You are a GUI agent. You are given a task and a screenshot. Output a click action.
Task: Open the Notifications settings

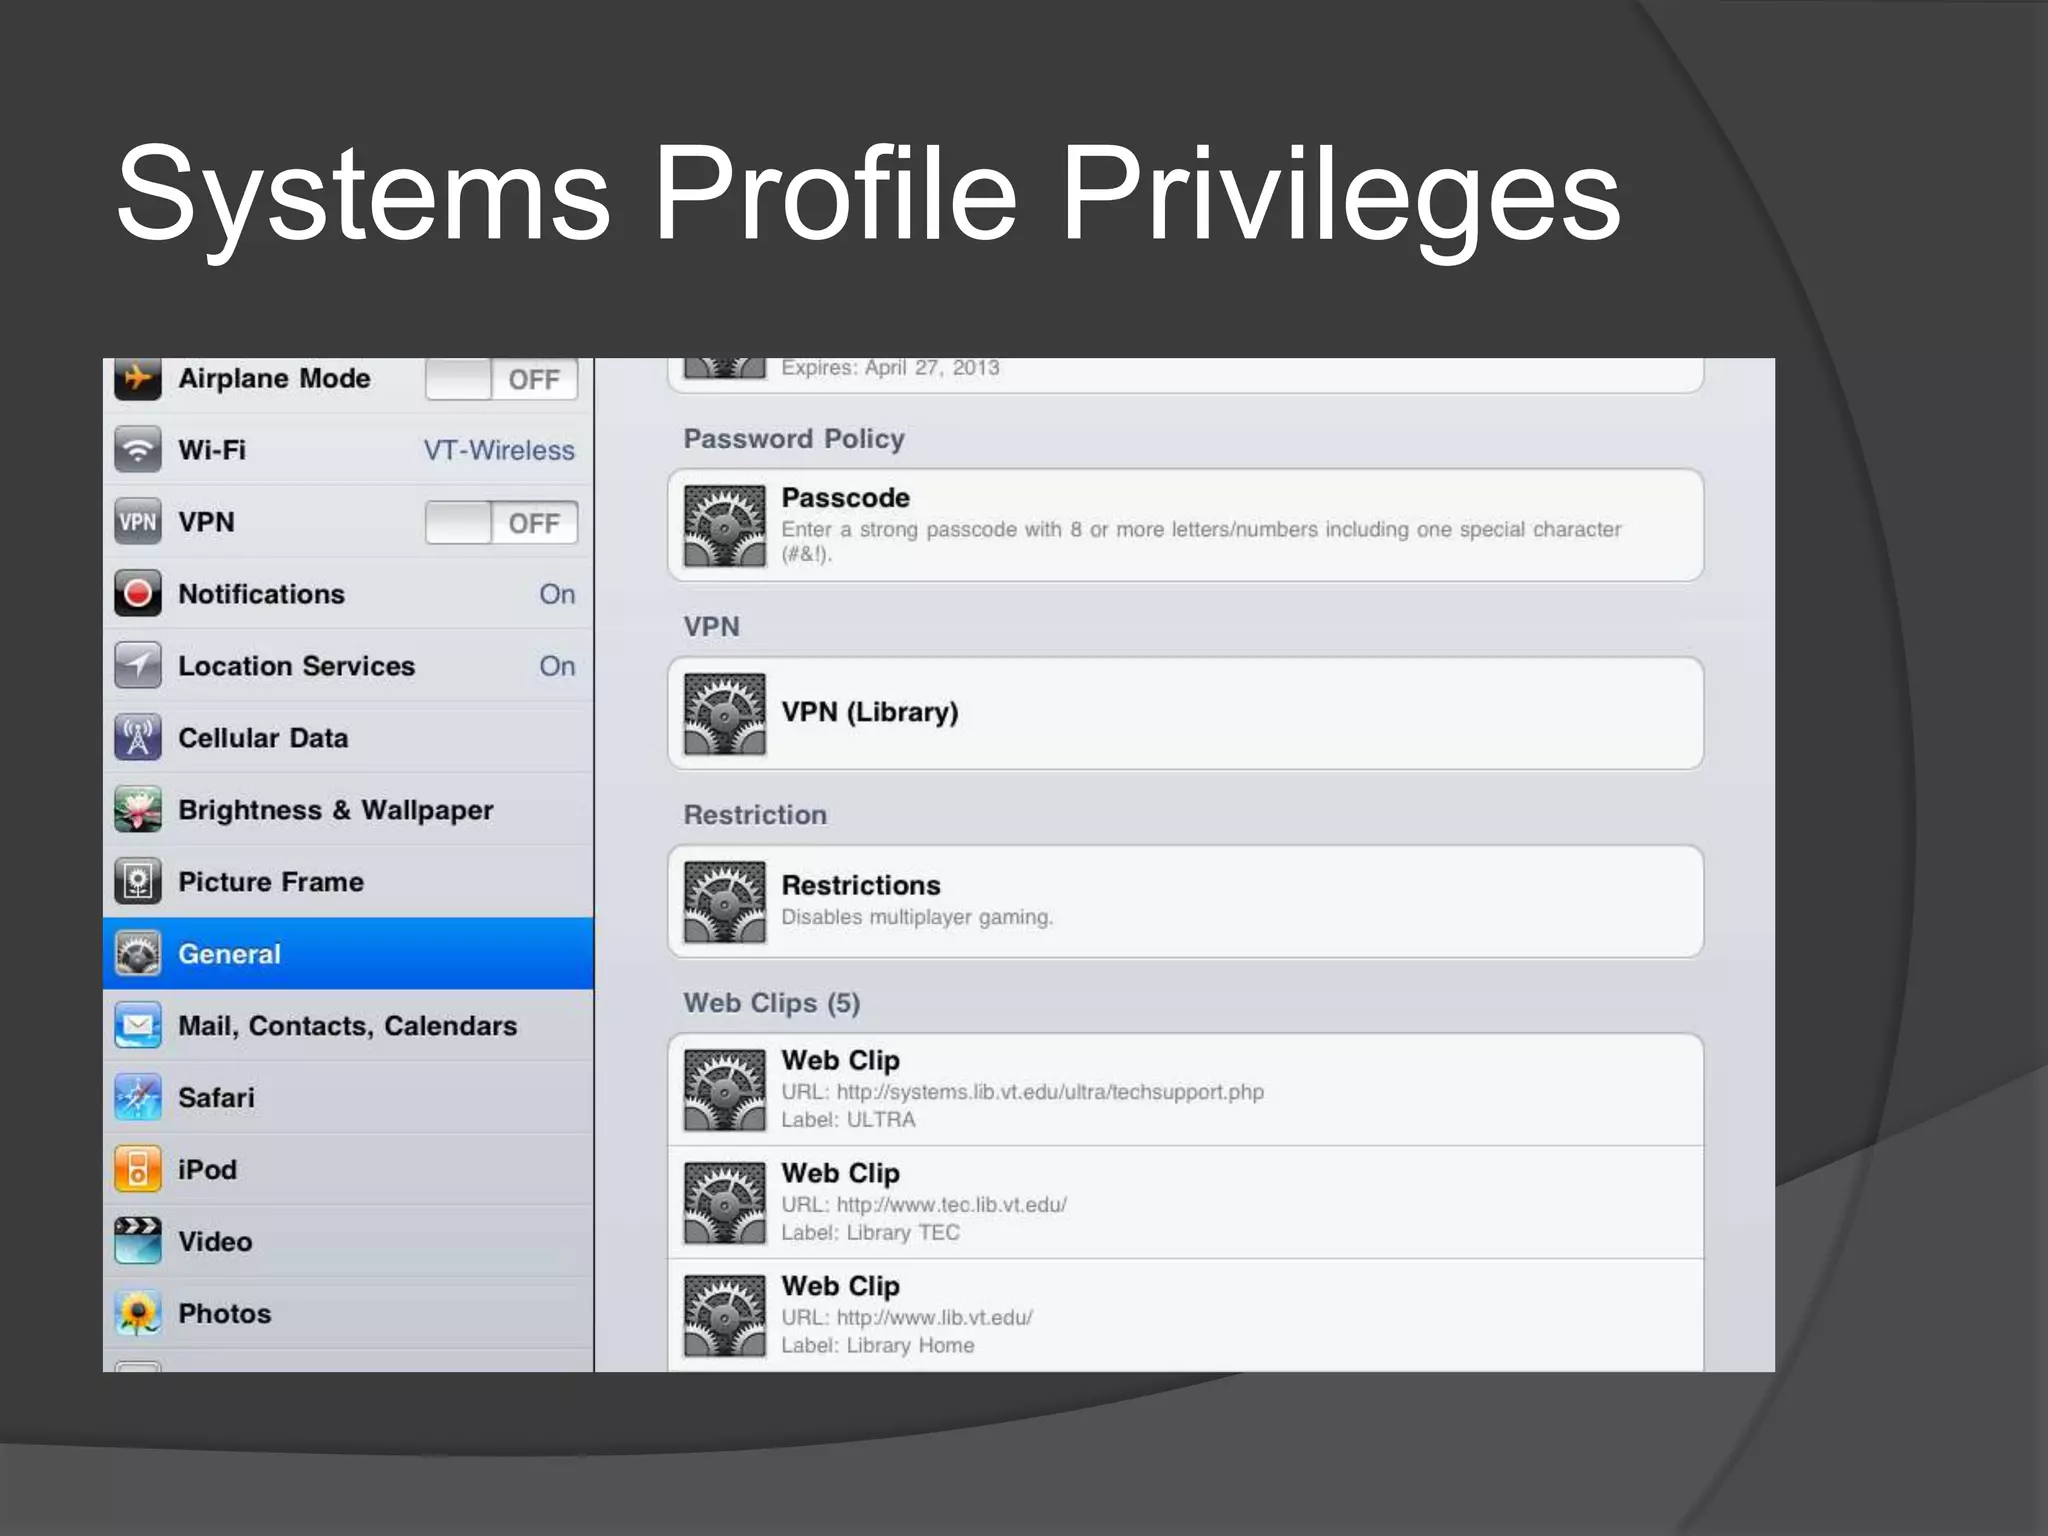(x=348, y=594)
